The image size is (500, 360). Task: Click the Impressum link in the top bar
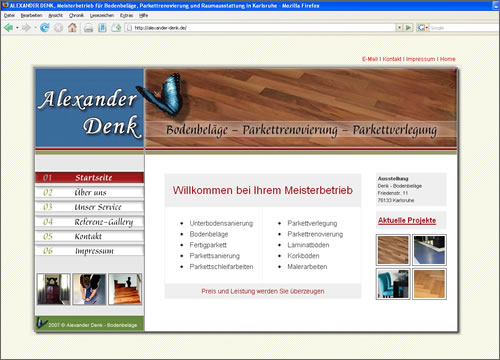tap(420, 59)
